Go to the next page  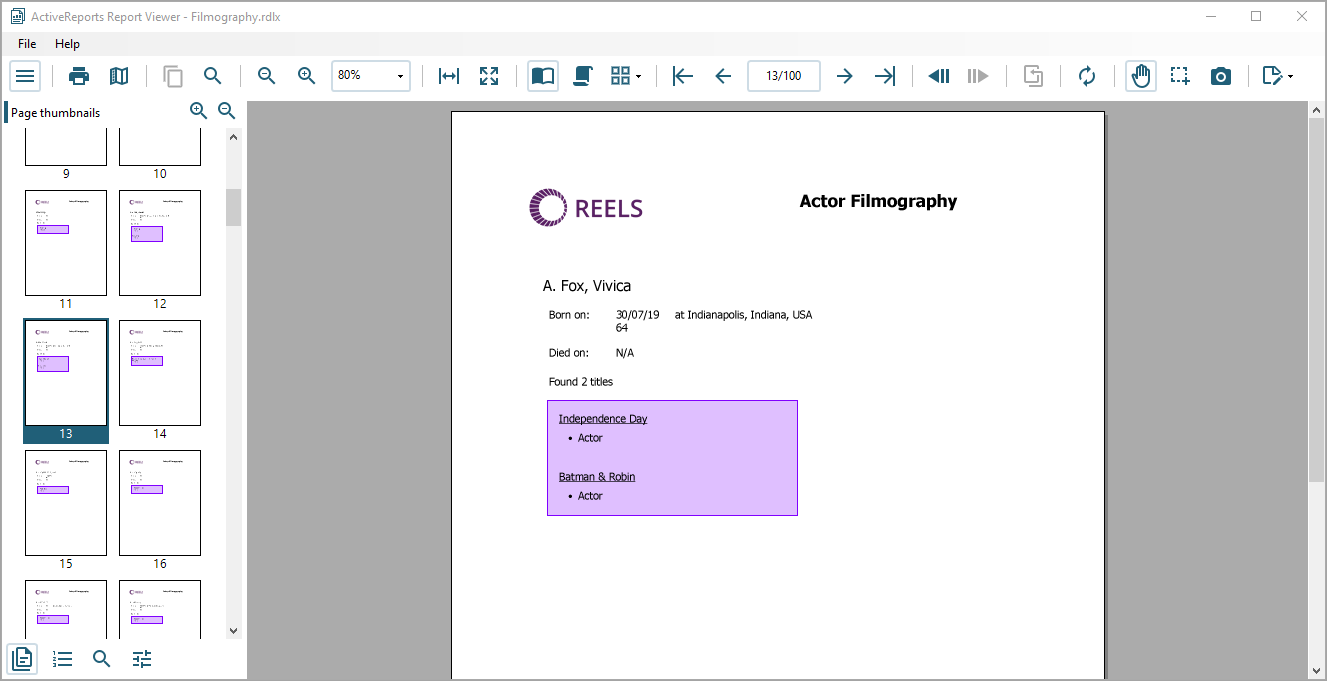(845, 76)
